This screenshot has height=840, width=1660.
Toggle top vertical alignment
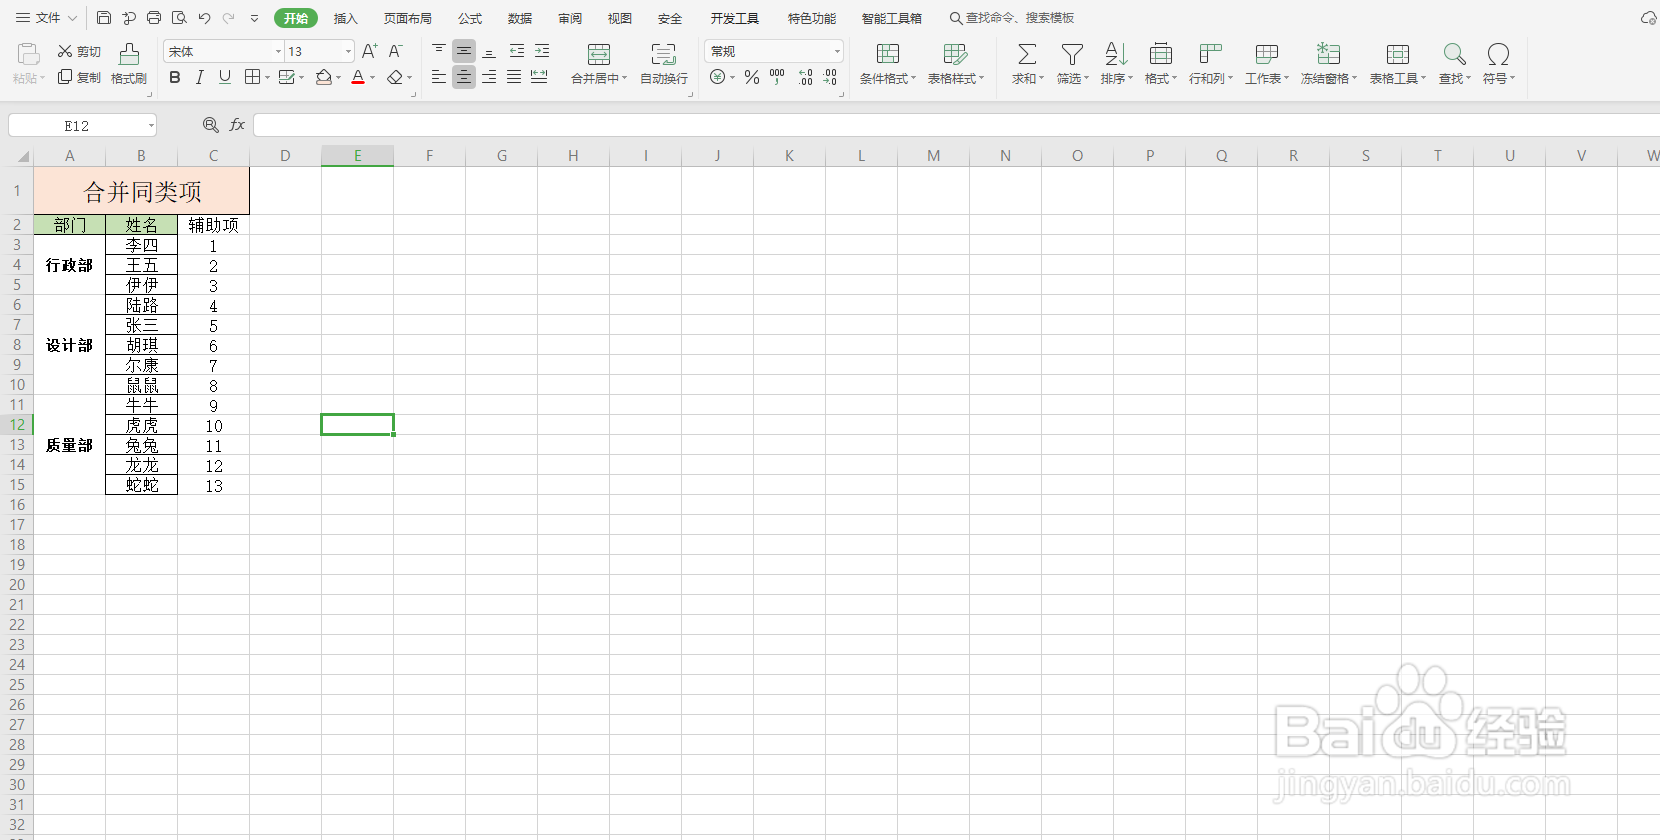pyautogui.click(x=439, y=50)
